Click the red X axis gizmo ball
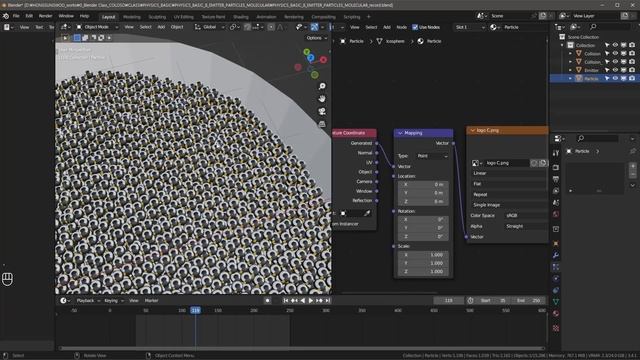Viewport: 640px width, 360px height. point(323,60)
